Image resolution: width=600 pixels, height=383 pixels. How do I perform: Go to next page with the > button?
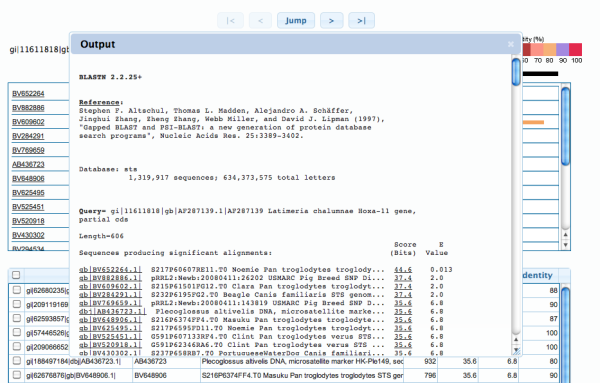click(x=331, y=21)
